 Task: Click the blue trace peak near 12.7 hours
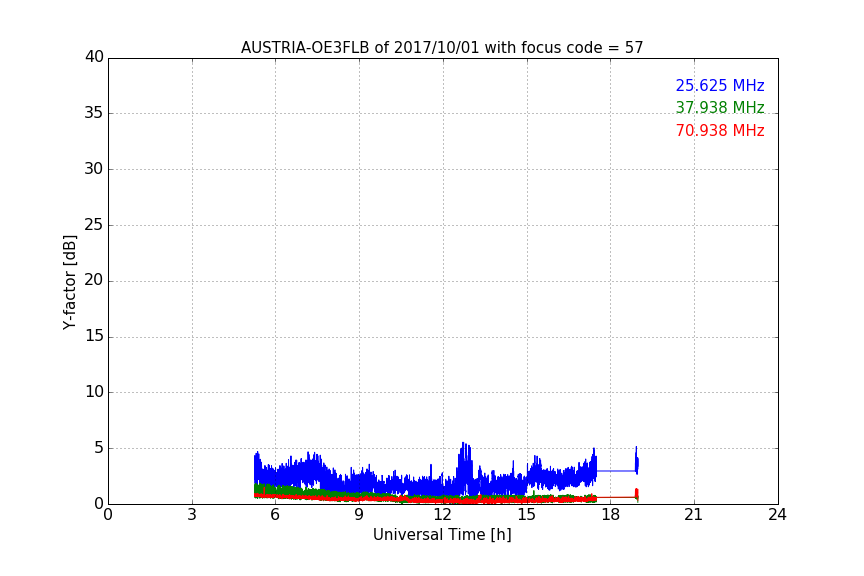[464, 445]
